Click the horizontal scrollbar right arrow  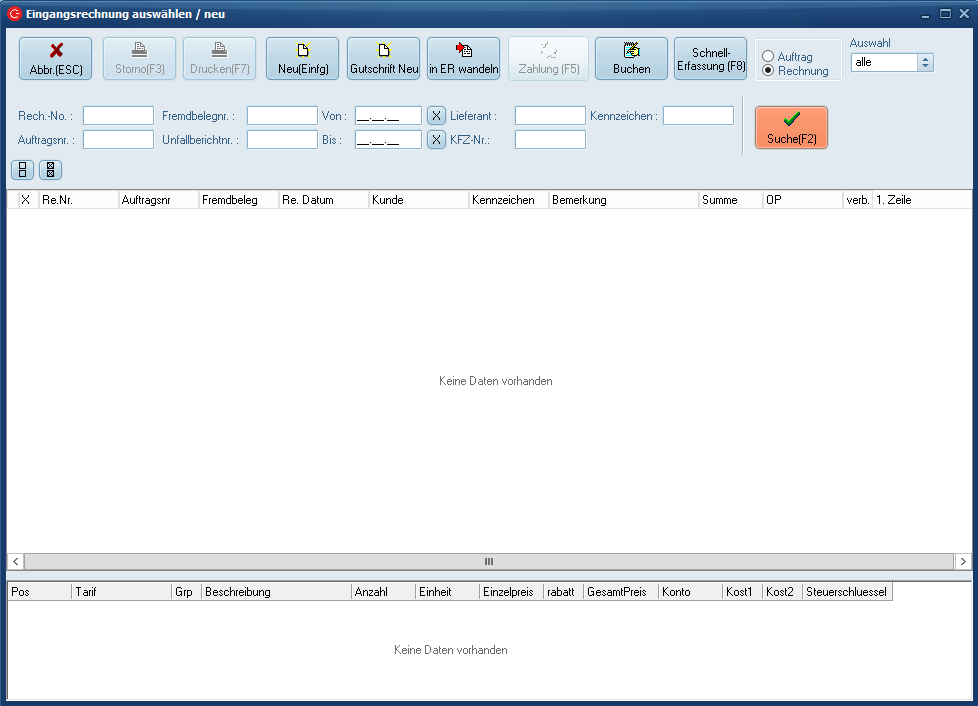(x=962, y=562)
